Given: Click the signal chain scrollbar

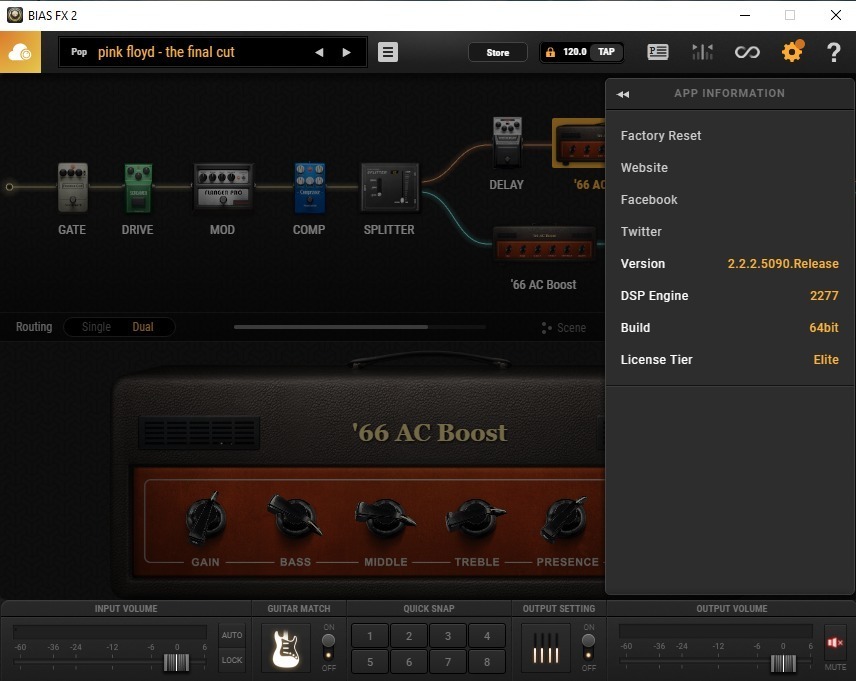Looking at the screenshot, I should (331, 327).
